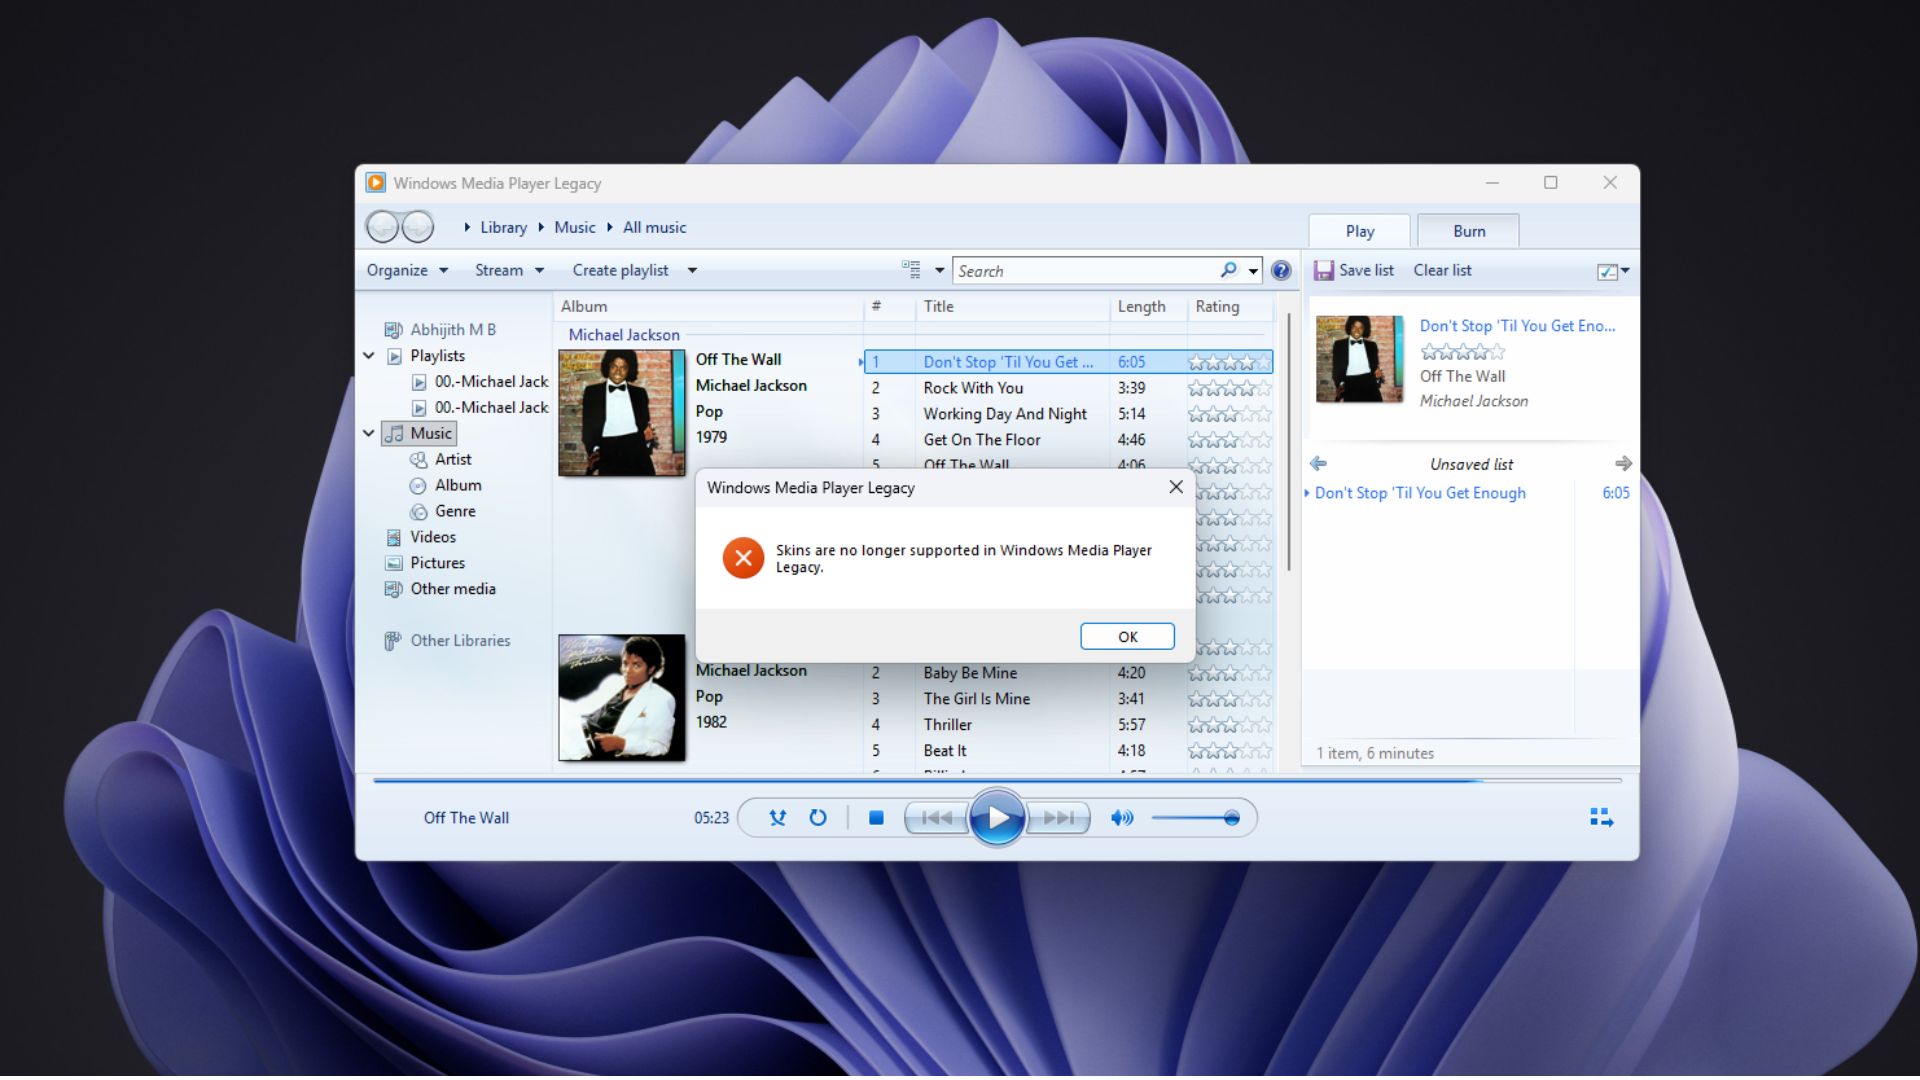Click the Off The Wall album cover
Image resolution: width=1920 pixels, height=1080 pixels.
621,413
